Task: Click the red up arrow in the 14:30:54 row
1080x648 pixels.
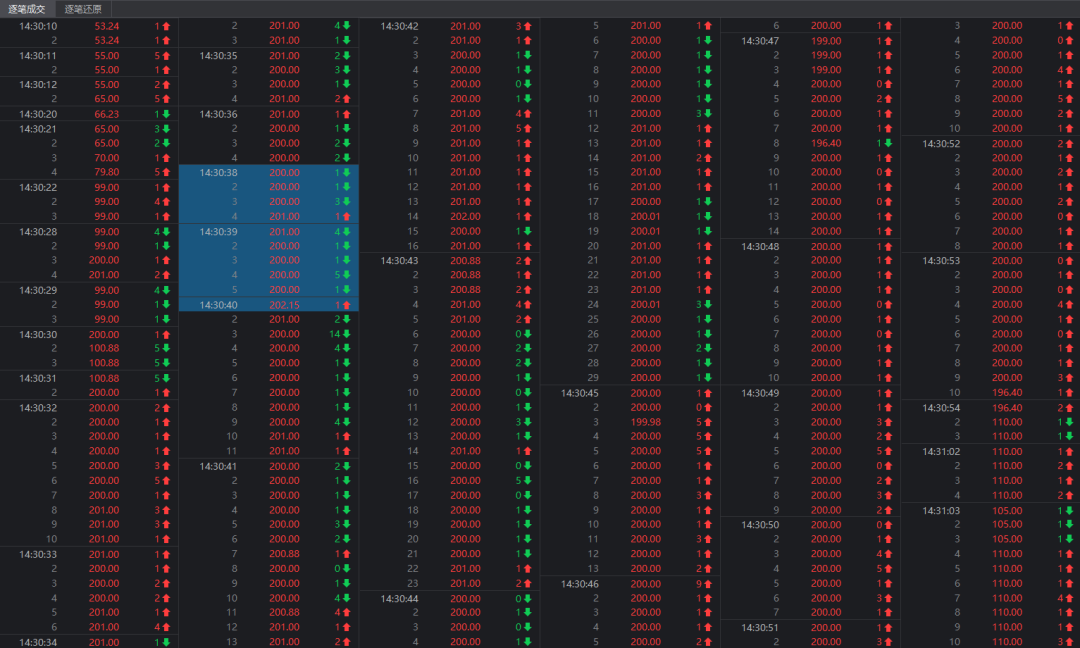Action: point(1069,408)
